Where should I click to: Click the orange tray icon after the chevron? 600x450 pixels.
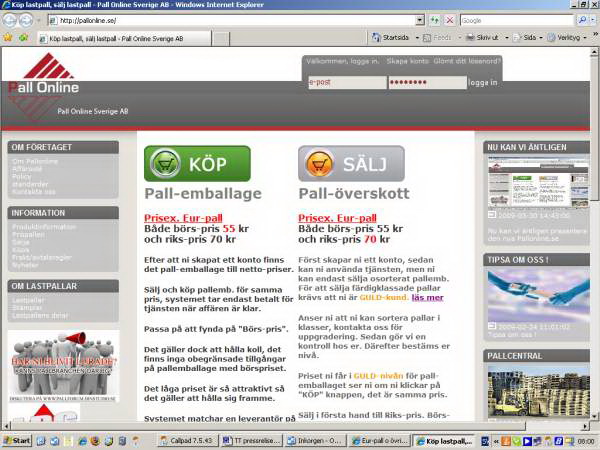(x=505, y=441)
